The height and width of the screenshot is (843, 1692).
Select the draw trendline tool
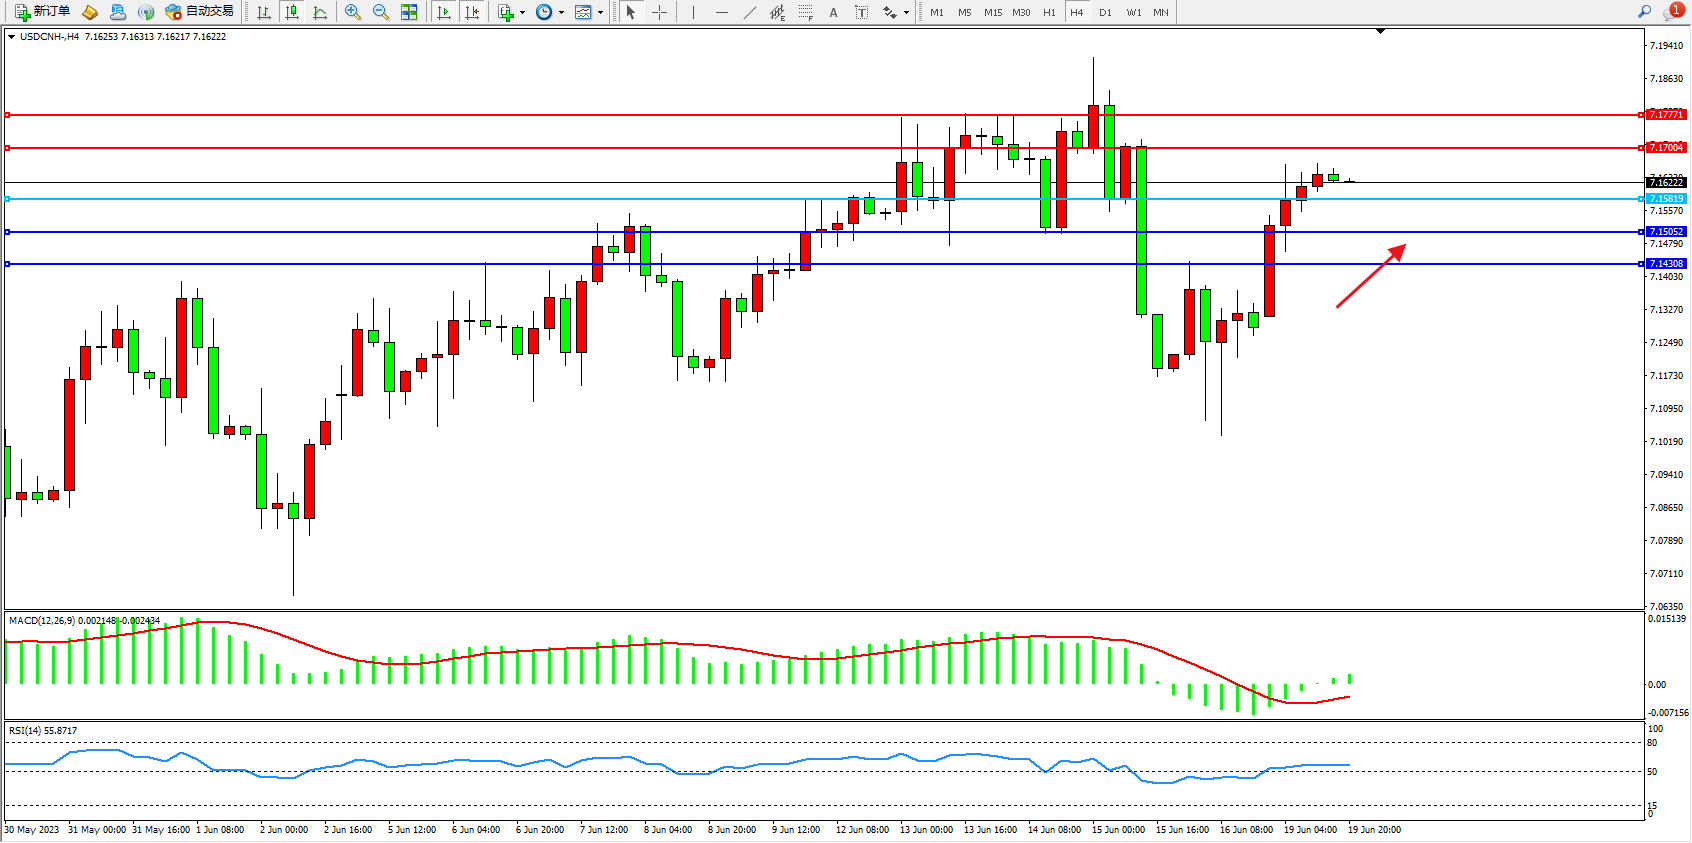click(750, 12)
